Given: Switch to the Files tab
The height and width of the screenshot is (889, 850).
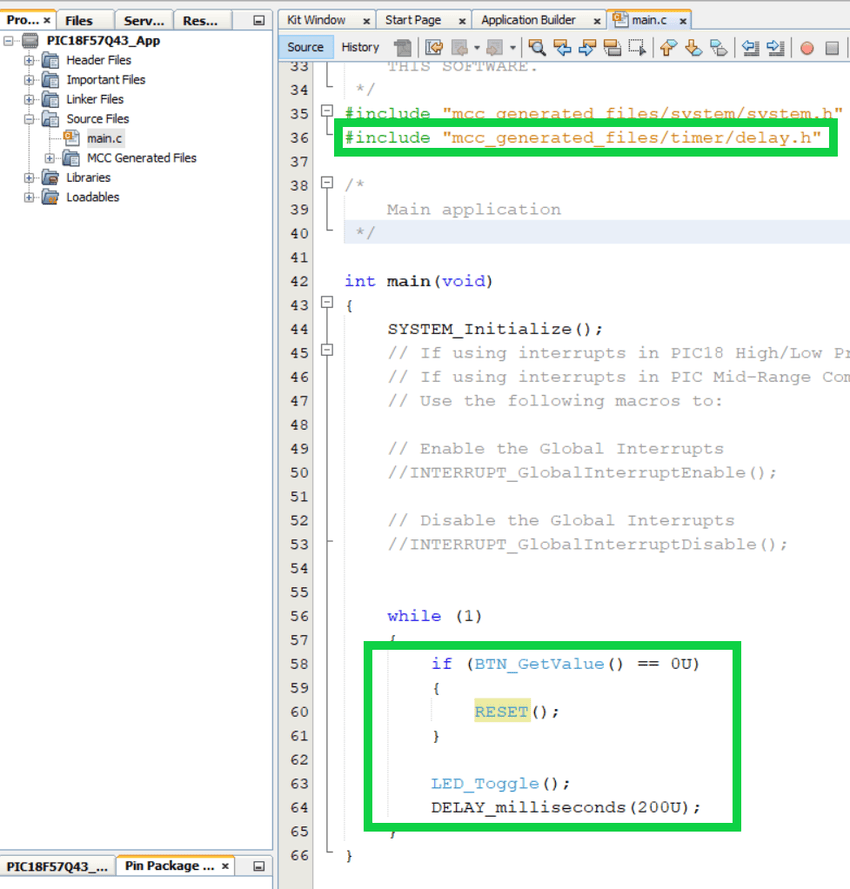Looking at the screenshot, I should click(79, 20).
